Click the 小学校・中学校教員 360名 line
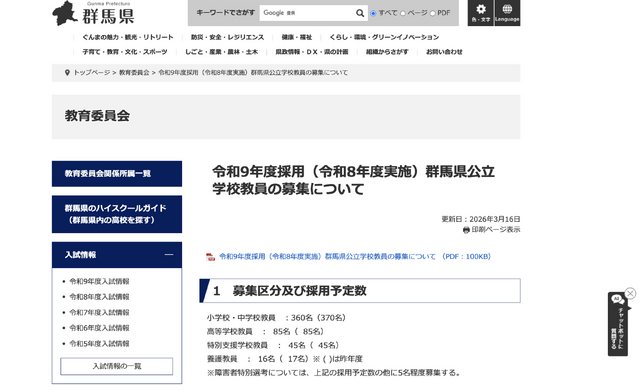 (276, 318)
